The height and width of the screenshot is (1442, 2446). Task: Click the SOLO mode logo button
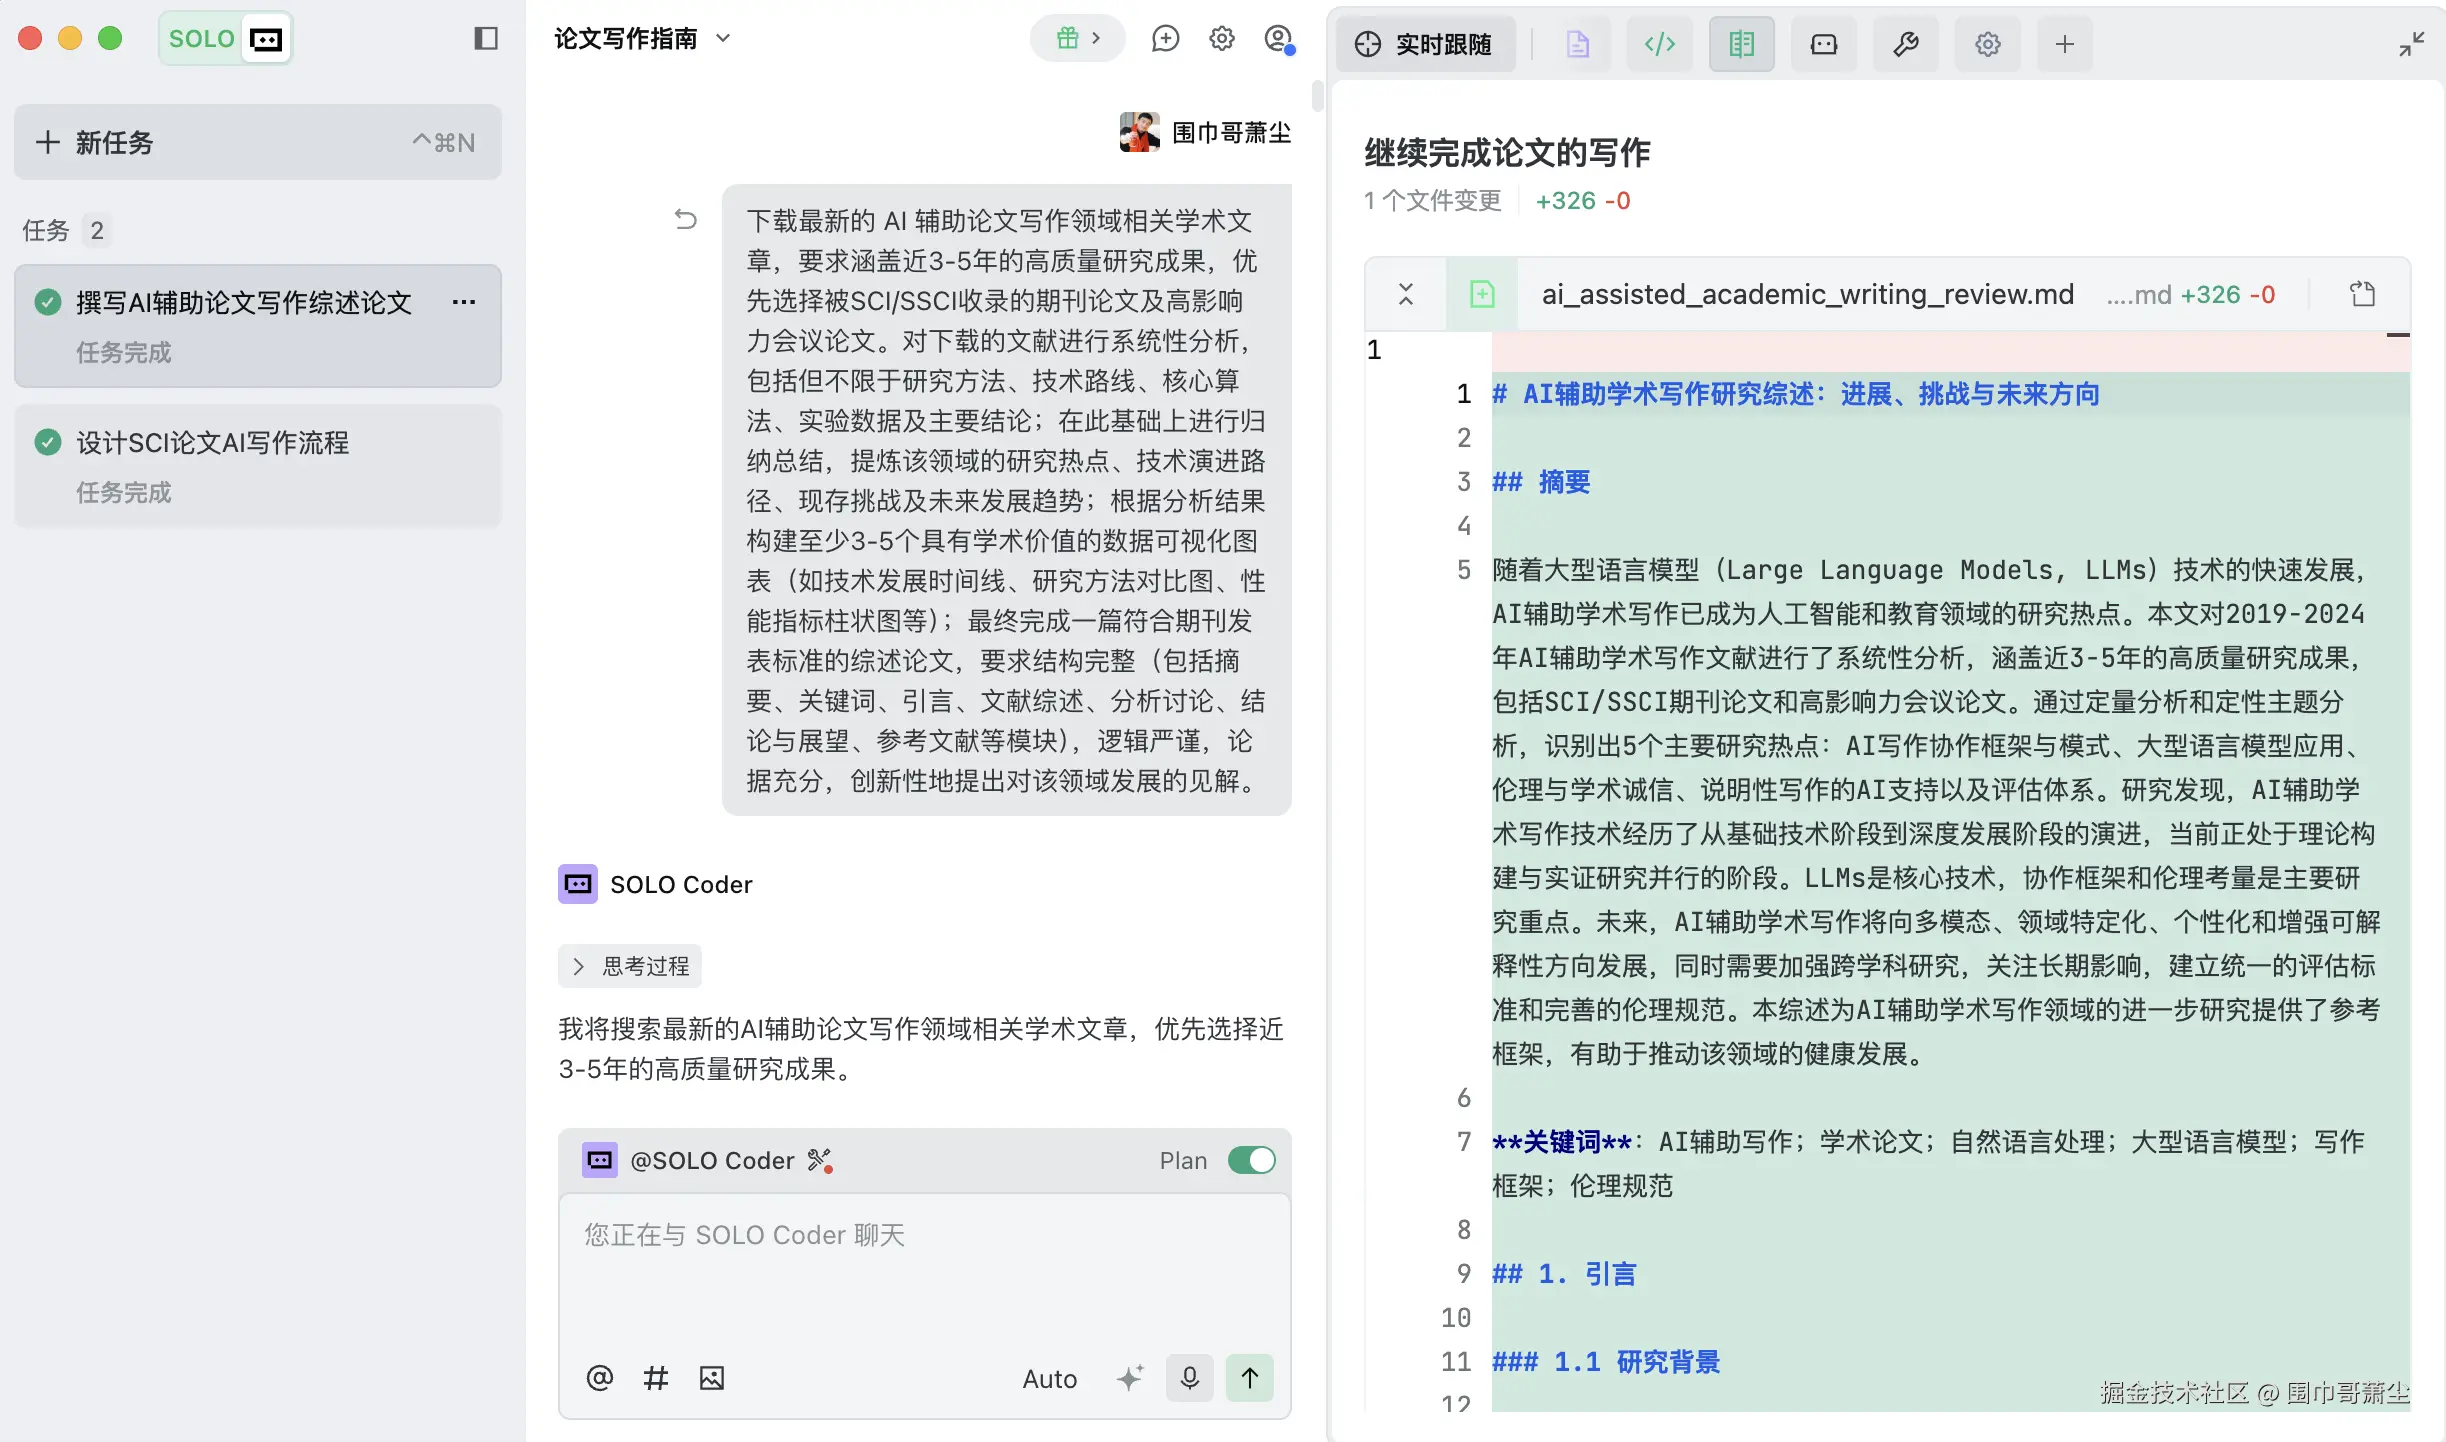[x=225, y=39]
